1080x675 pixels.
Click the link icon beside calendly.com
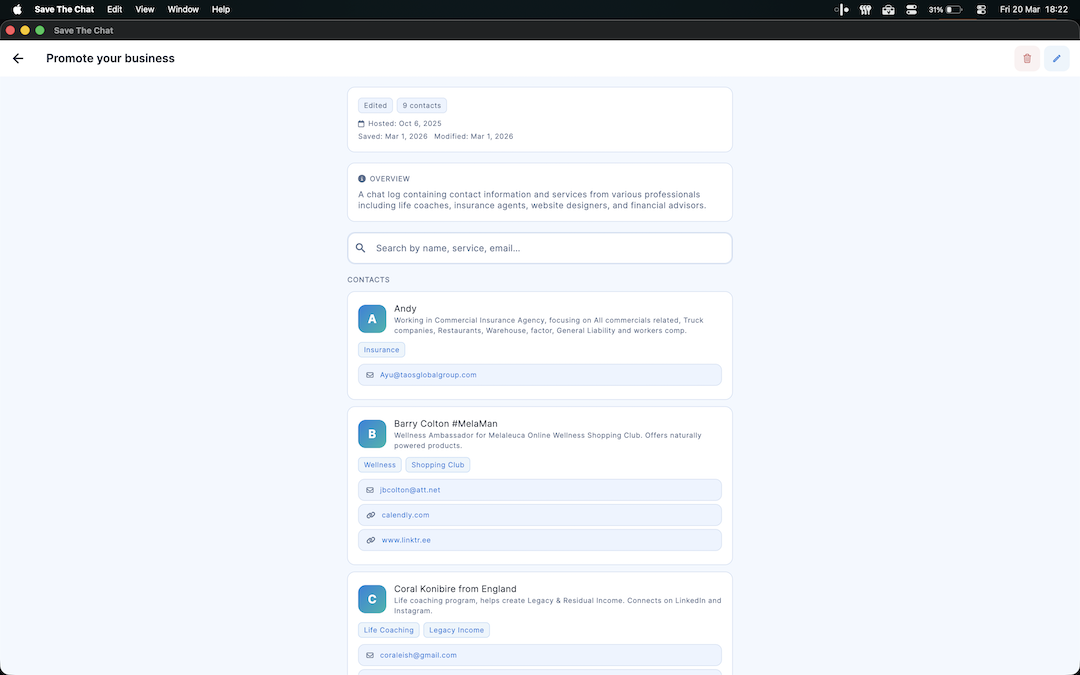369,514
